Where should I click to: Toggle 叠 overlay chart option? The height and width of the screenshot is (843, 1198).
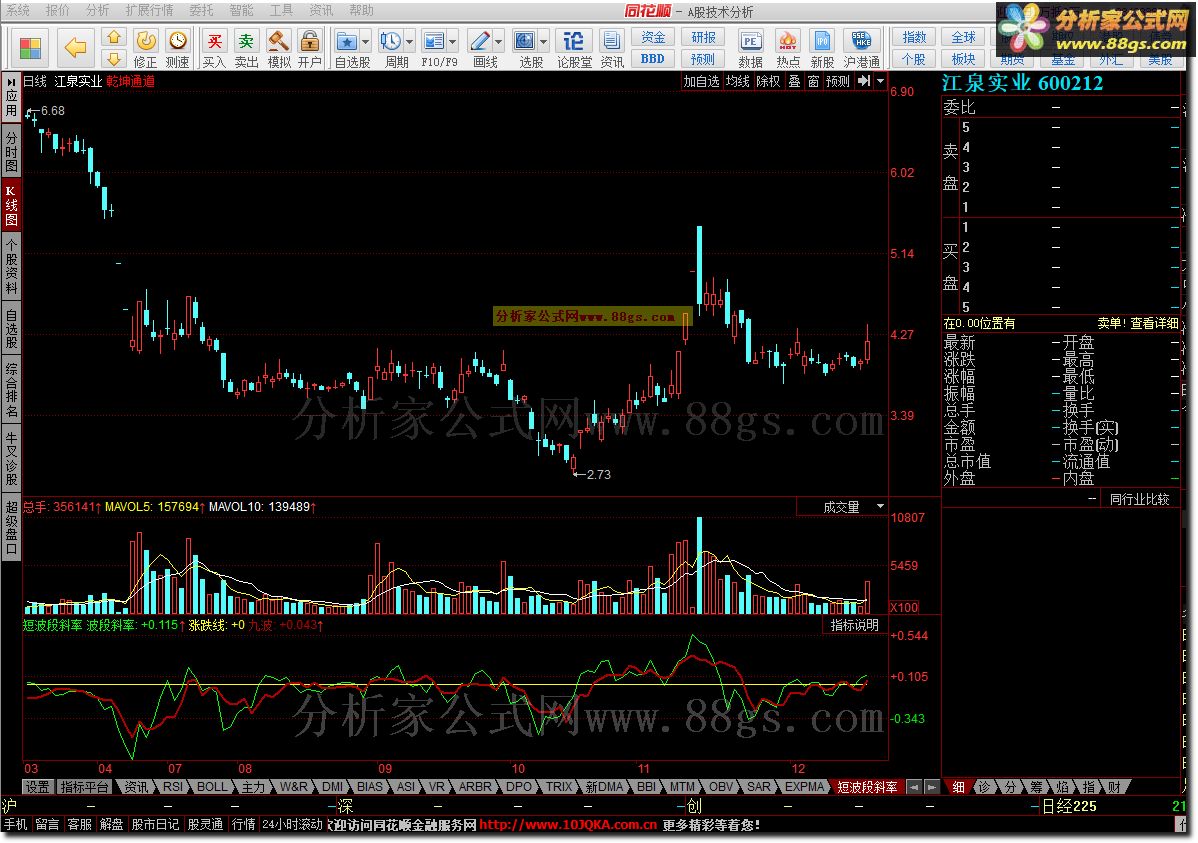[795, 81]
